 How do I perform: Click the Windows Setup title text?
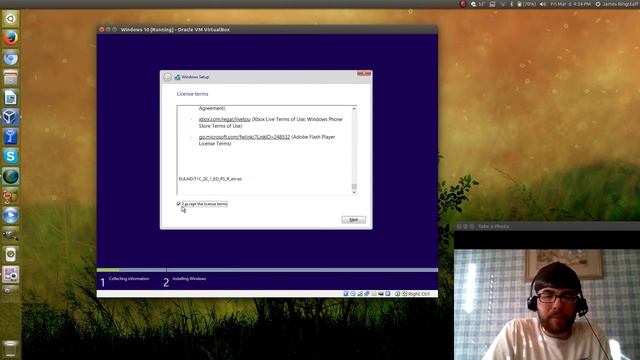coord(195,77)
